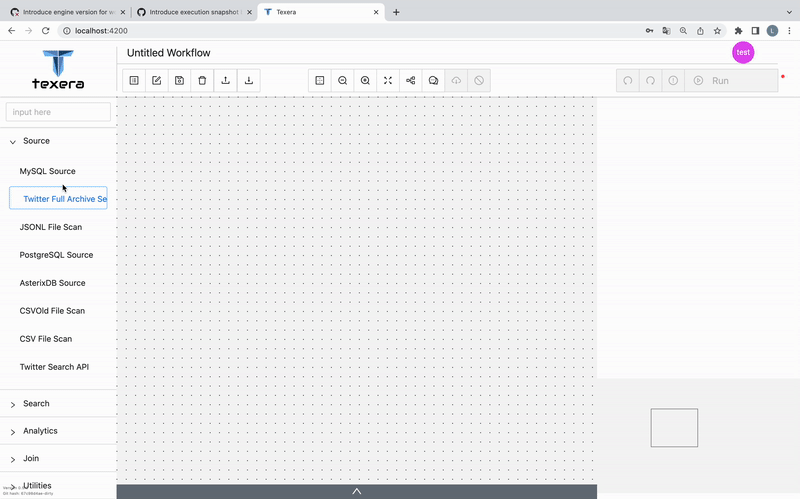The image size is (800, 499).
Task: Expand the Analytics operator group
Action: (58, 431)
